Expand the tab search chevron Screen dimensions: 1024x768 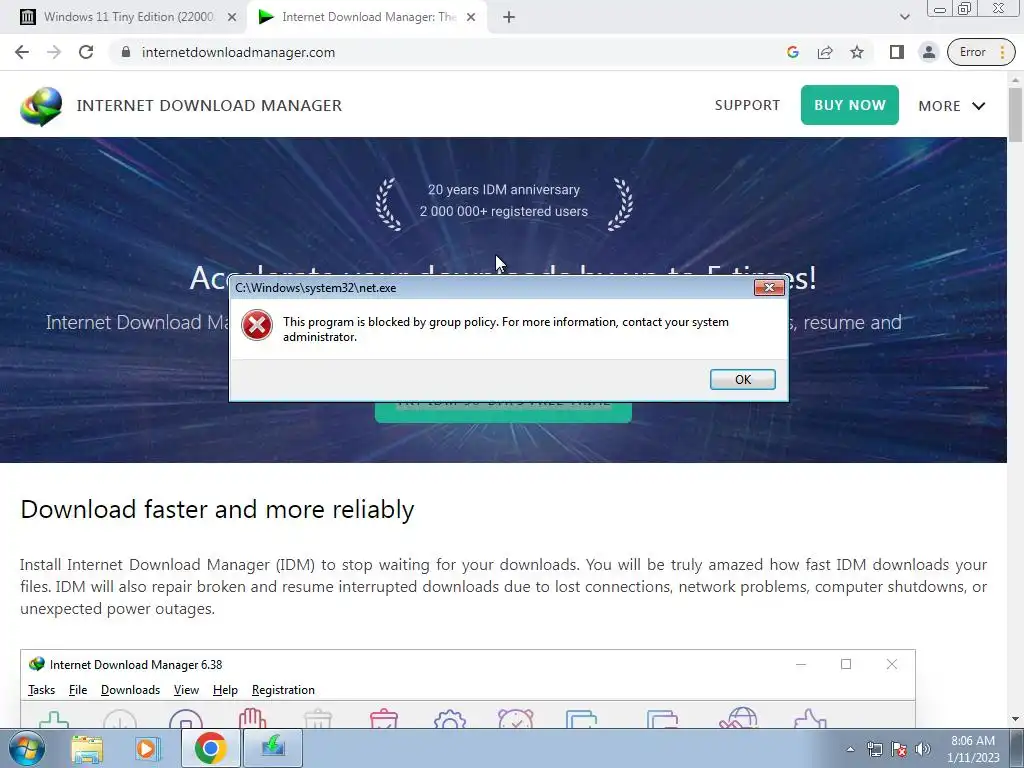pyautogui.click(x=904, y=17)
